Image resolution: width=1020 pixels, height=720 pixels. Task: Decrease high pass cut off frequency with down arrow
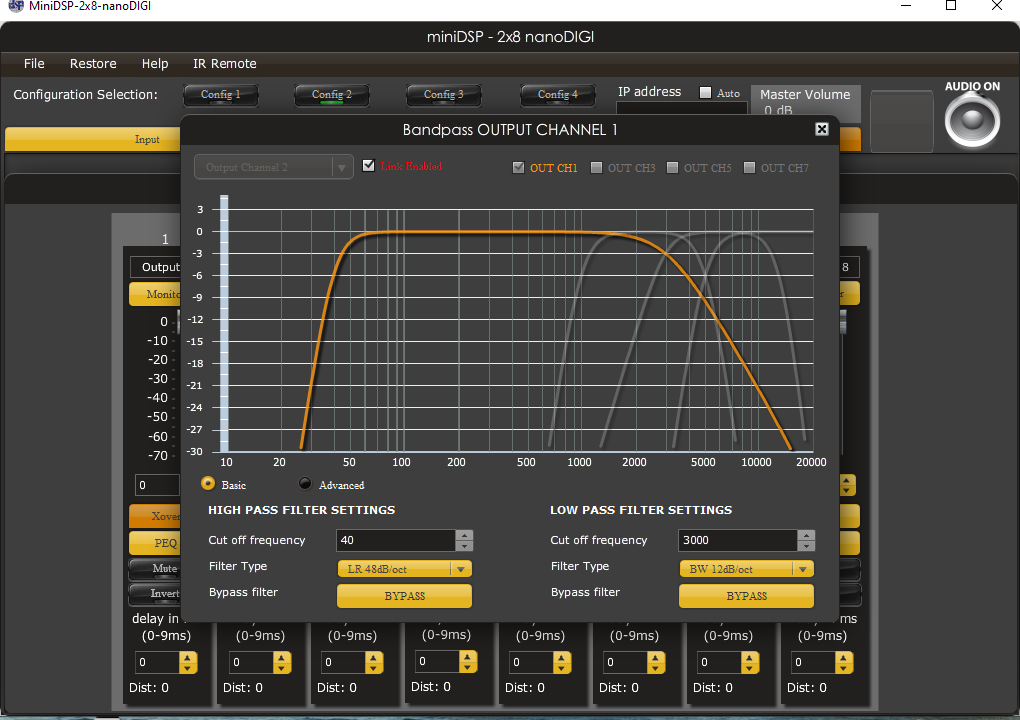pos(464,546)
